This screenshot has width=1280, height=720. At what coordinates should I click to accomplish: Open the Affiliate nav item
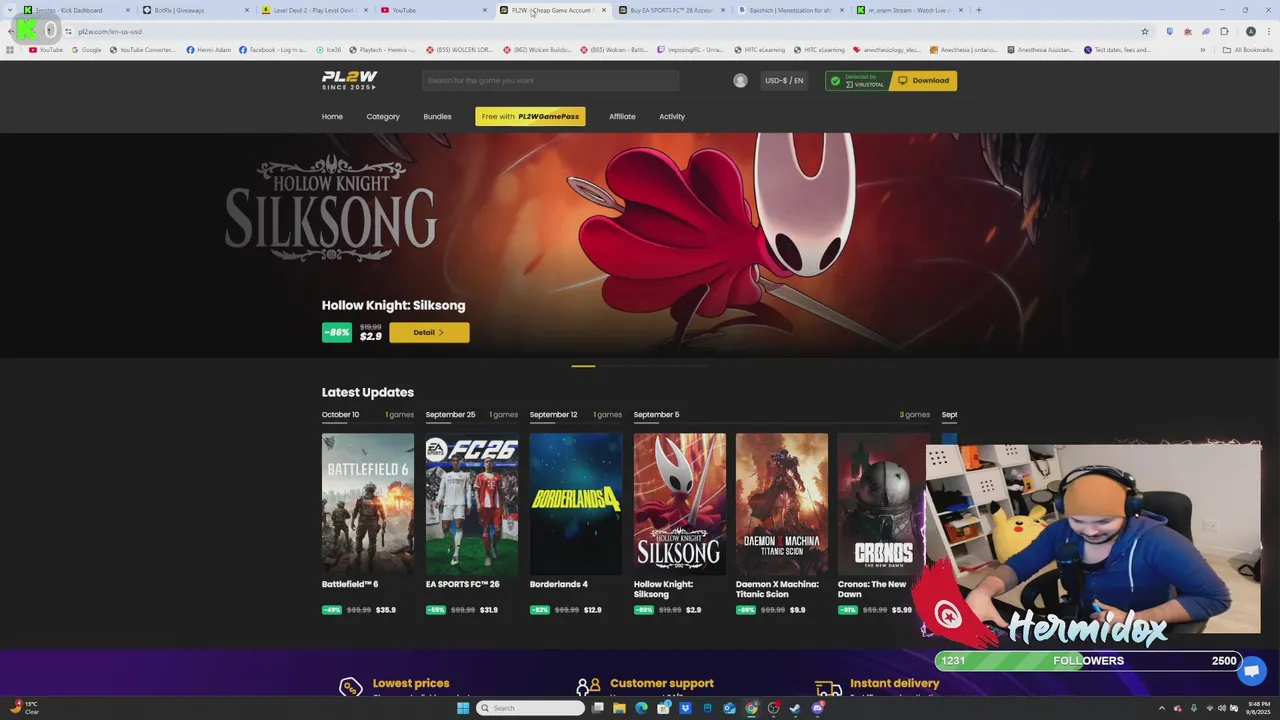[x=622, y=117]
